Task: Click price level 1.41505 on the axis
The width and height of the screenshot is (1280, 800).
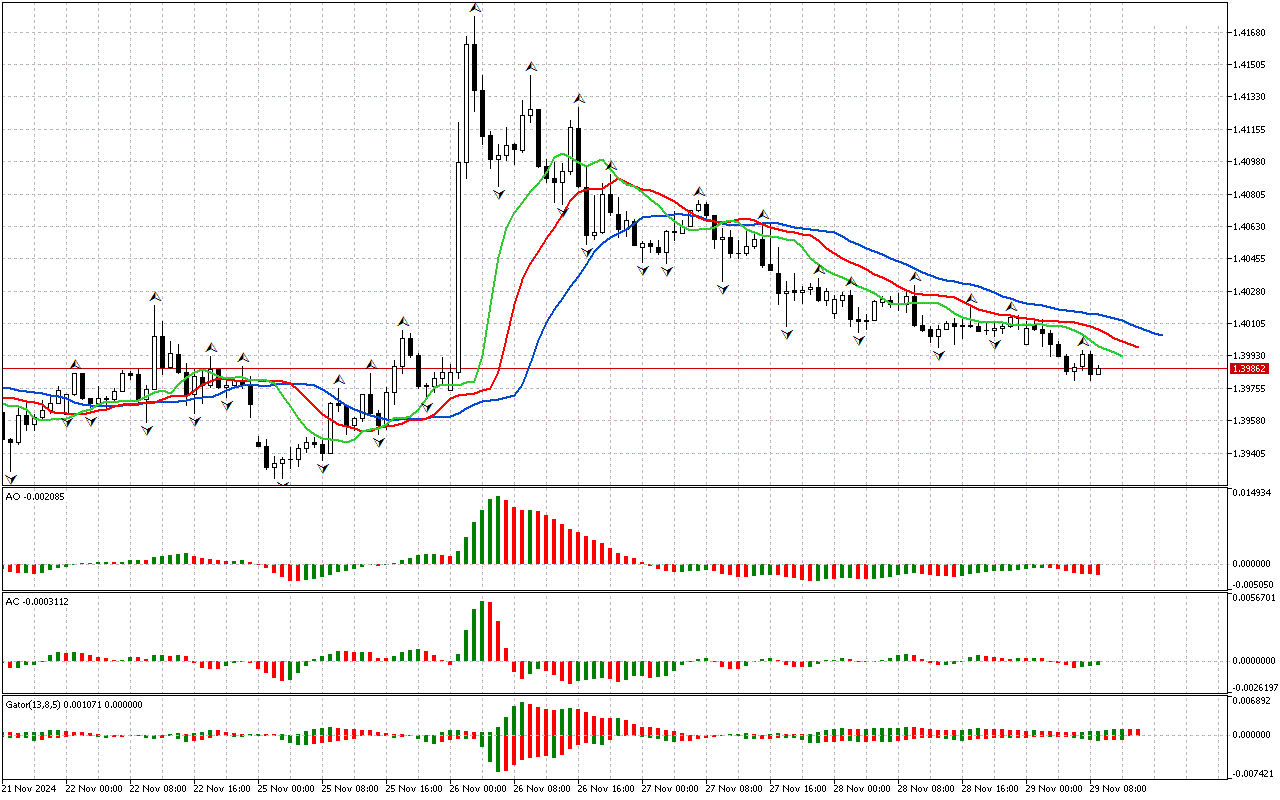Action: tap(1249, 65)
